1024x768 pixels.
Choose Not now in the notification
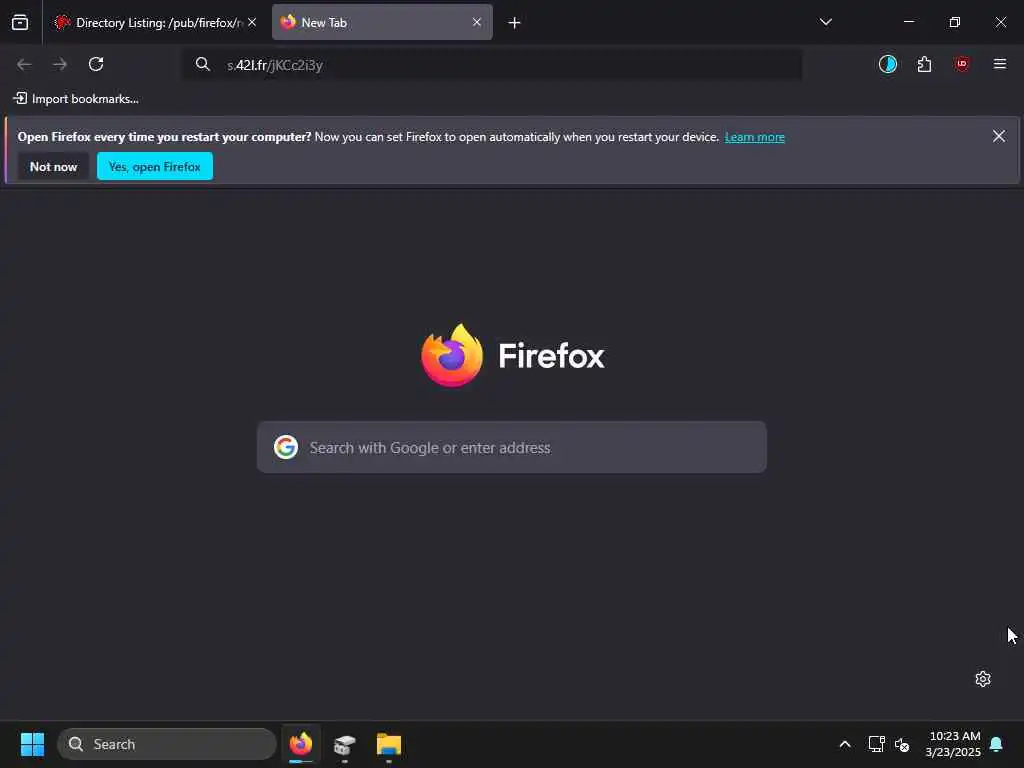pos(53,167)
